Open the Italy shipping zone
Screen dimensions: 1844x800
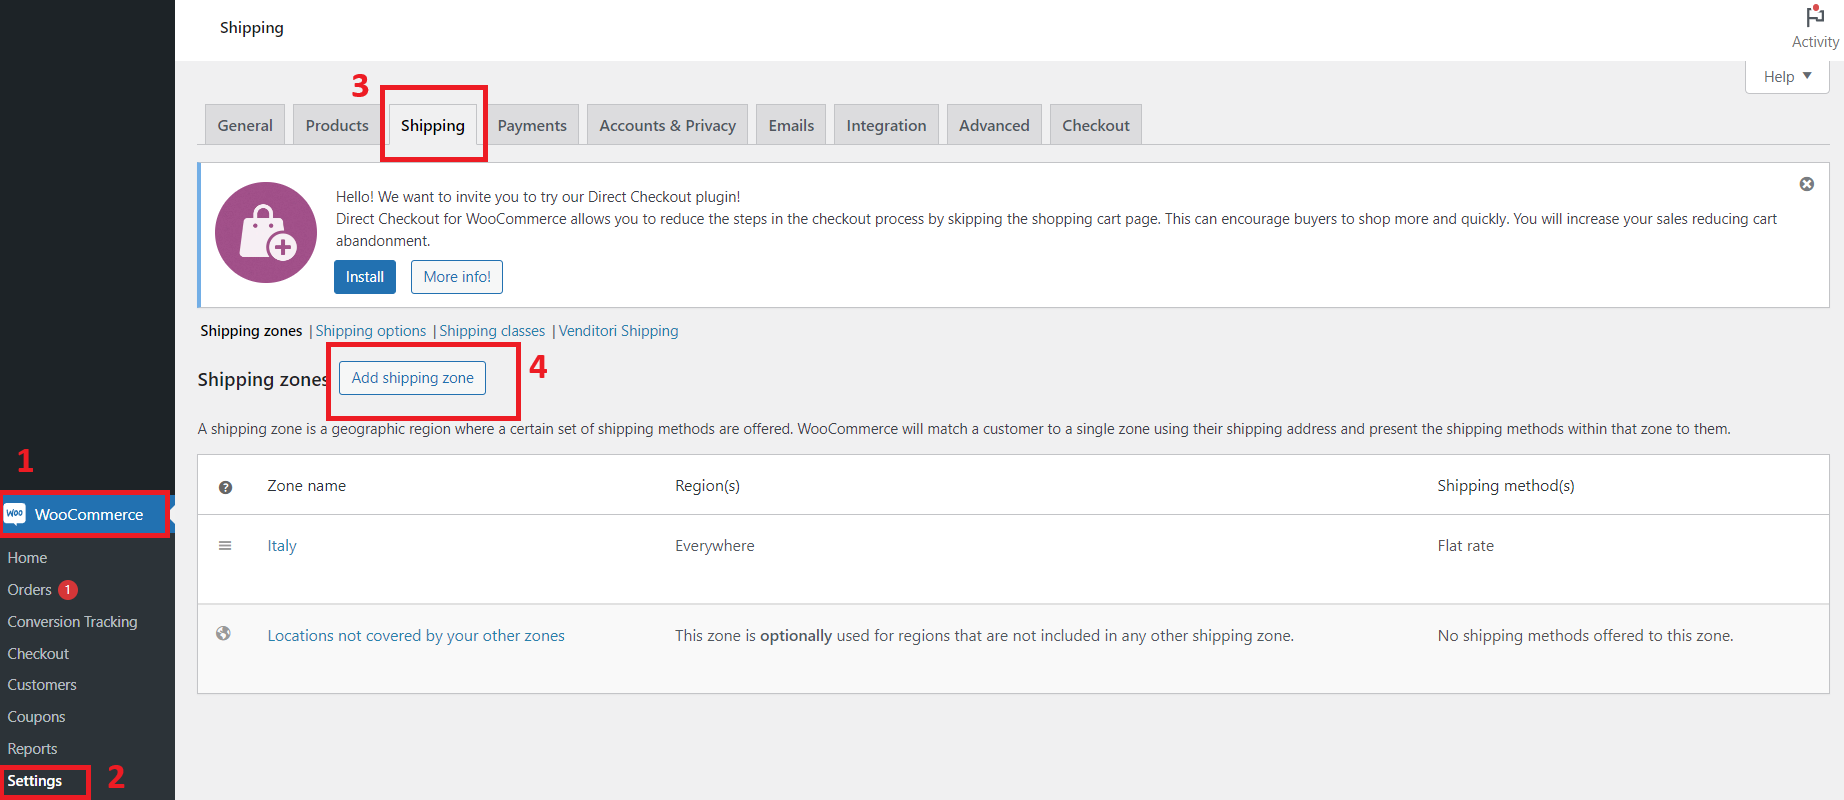[282, 546]
